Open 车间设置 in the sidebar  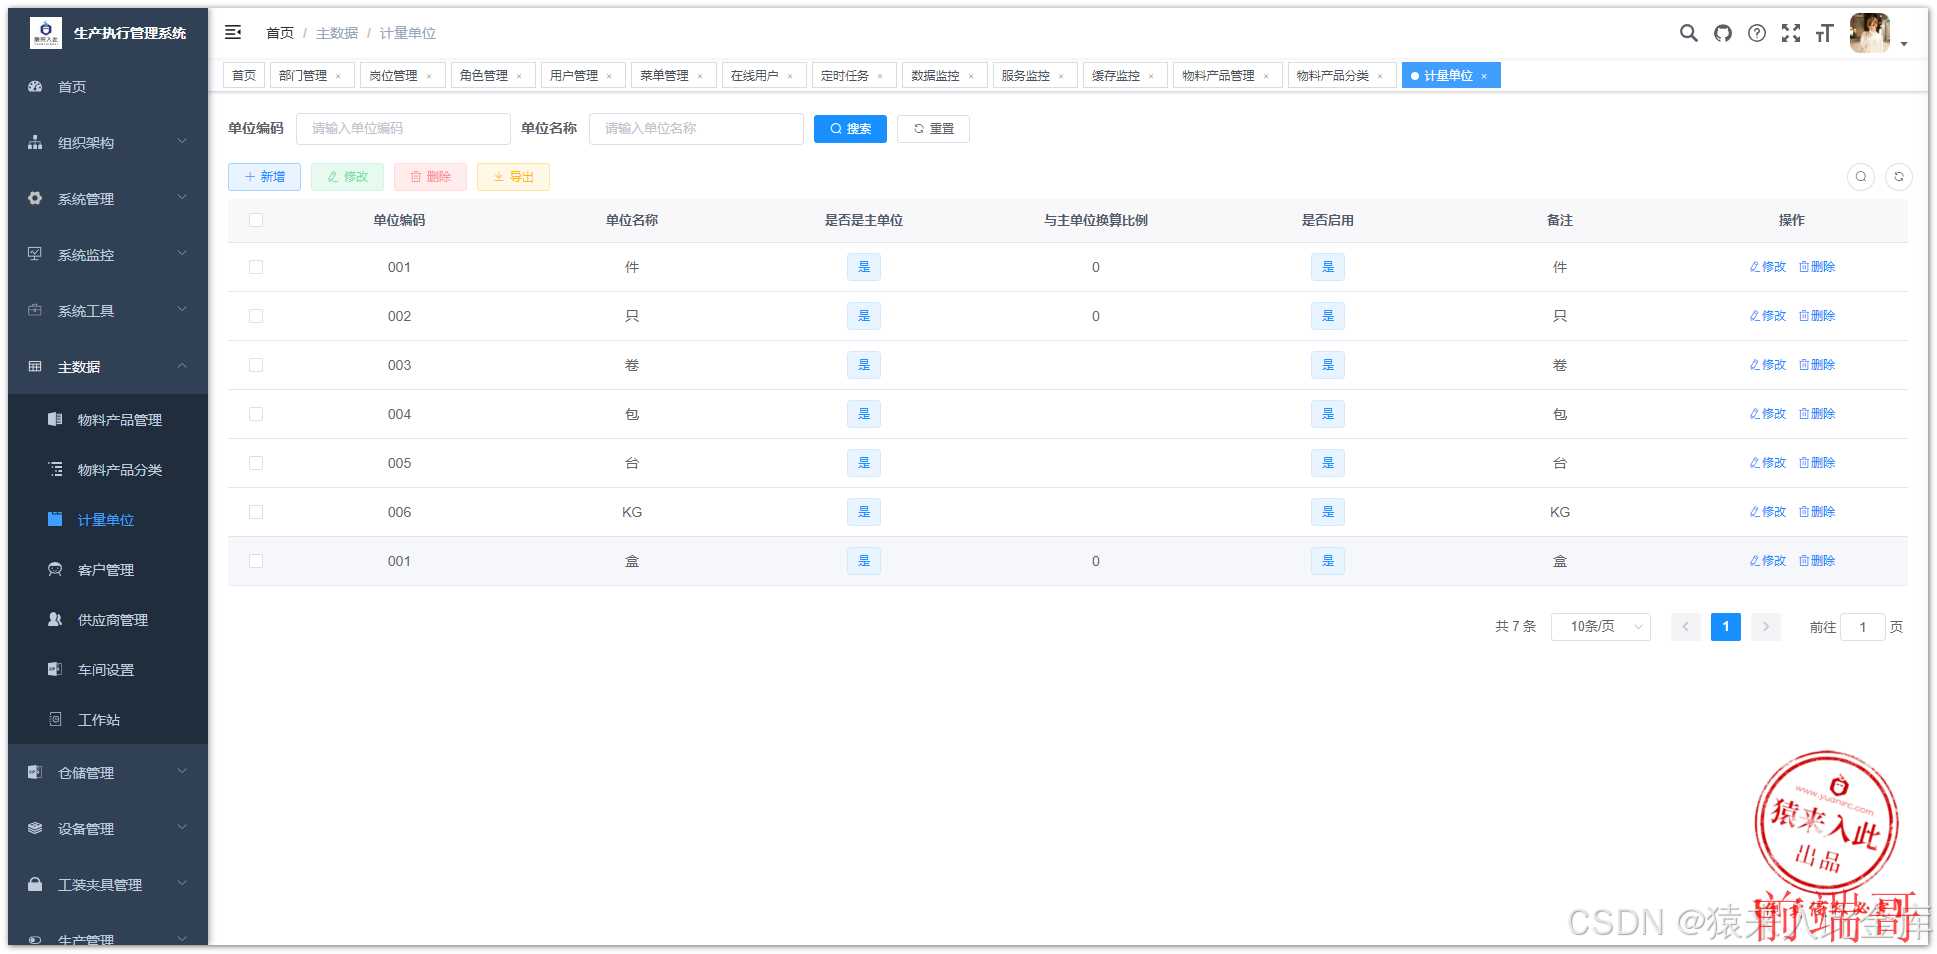[108, 670]
